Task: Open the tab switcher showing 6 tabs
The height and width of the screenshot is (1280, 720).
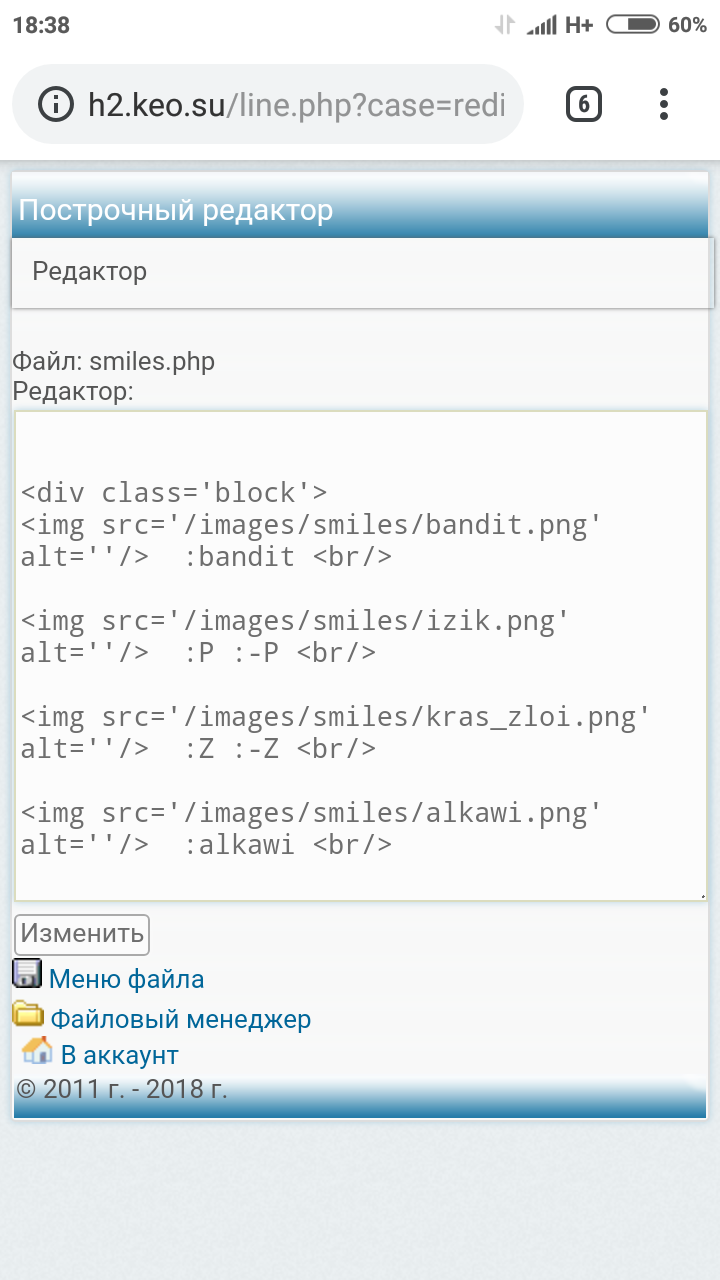Action: click(584, 104)
